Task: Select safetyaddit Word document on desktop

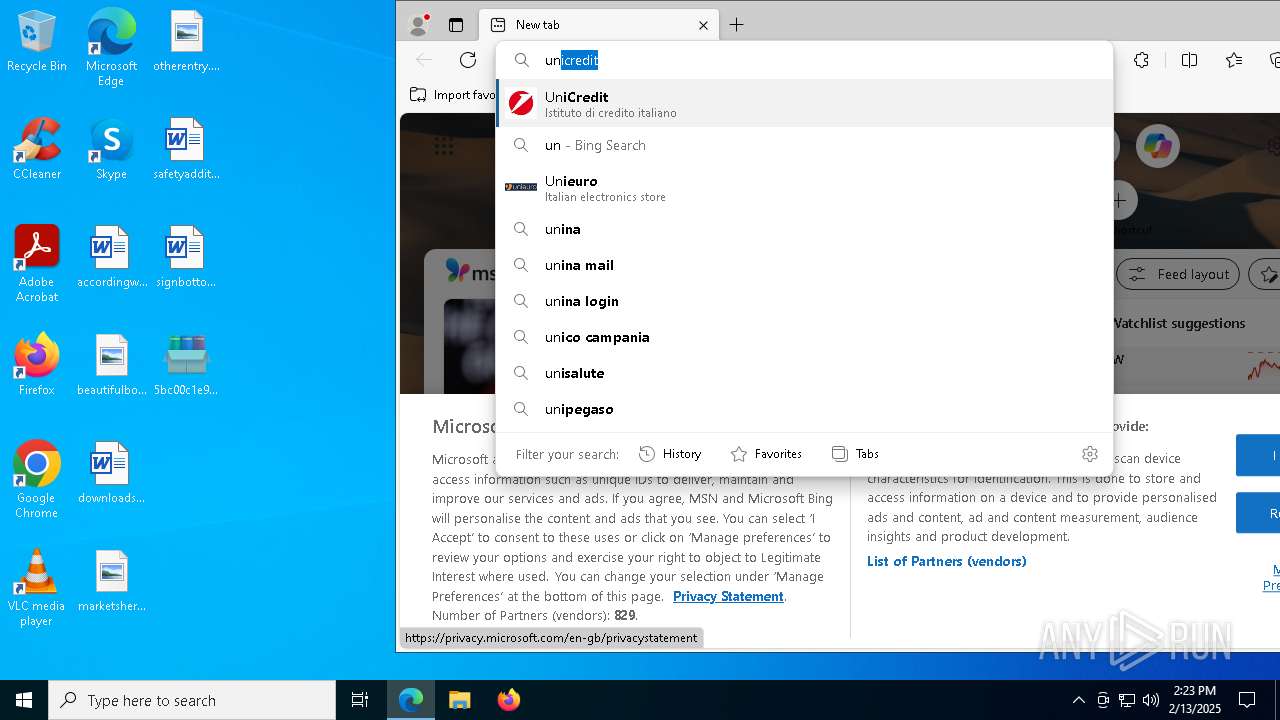Action: coord(186,150)
